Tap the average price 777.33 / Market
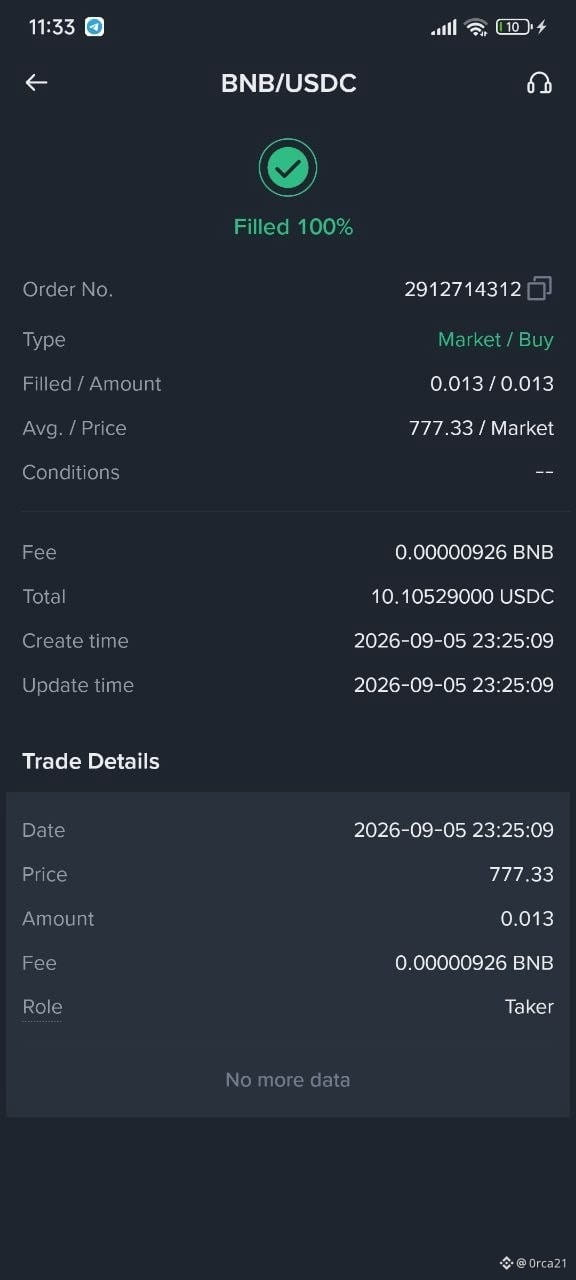576x1280 pixels. tap(481, 428)
